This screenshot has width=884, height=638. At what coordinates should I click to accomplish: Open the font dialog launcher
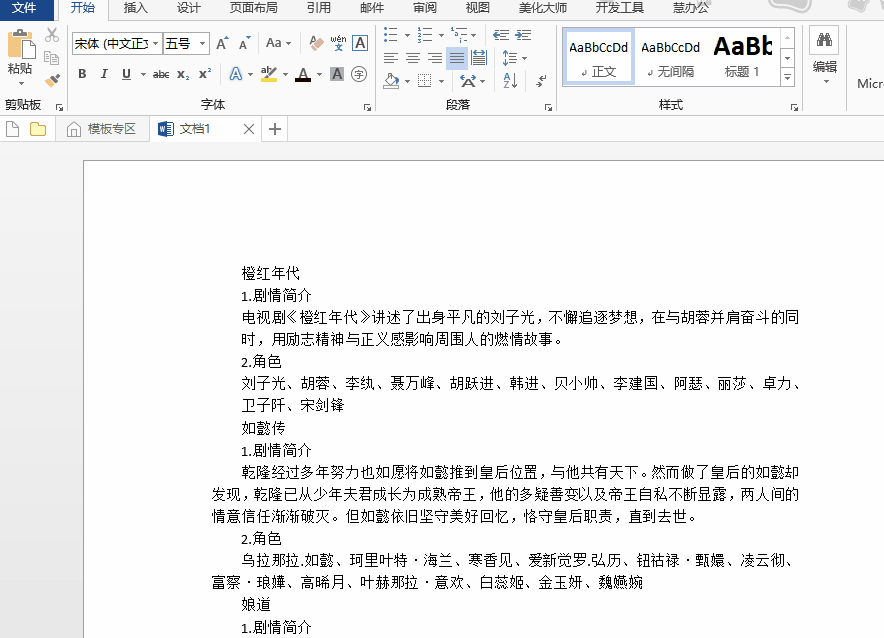coord(367,107)
